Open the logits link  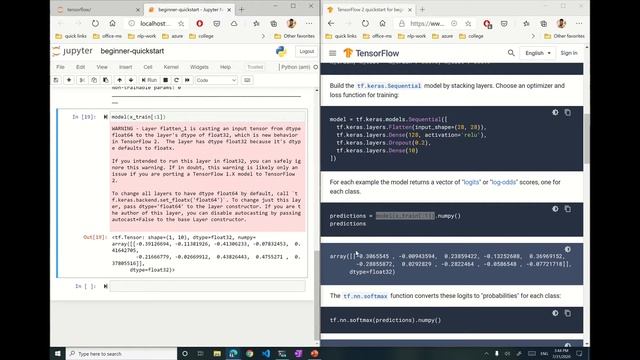click(x=471, y=182)
